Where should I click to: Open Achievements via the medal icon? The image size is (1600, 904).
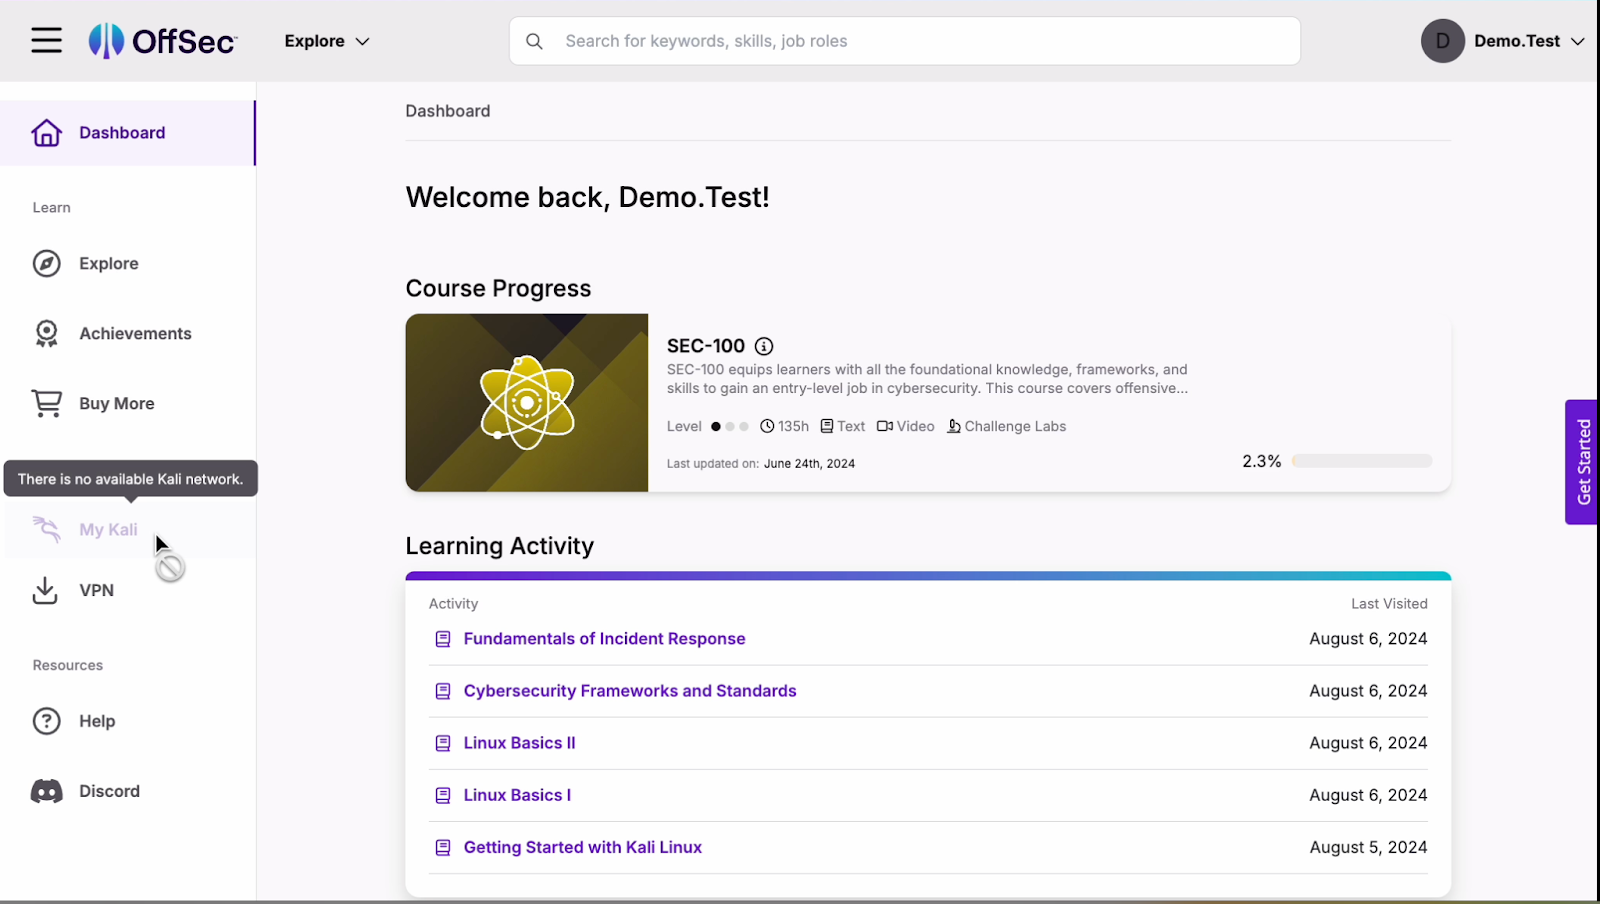tap(46, 333)
